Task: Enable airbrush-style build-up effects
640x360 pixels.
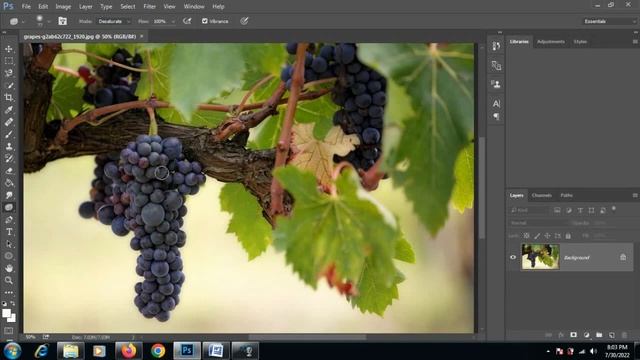Action: [x=187, y=21]
